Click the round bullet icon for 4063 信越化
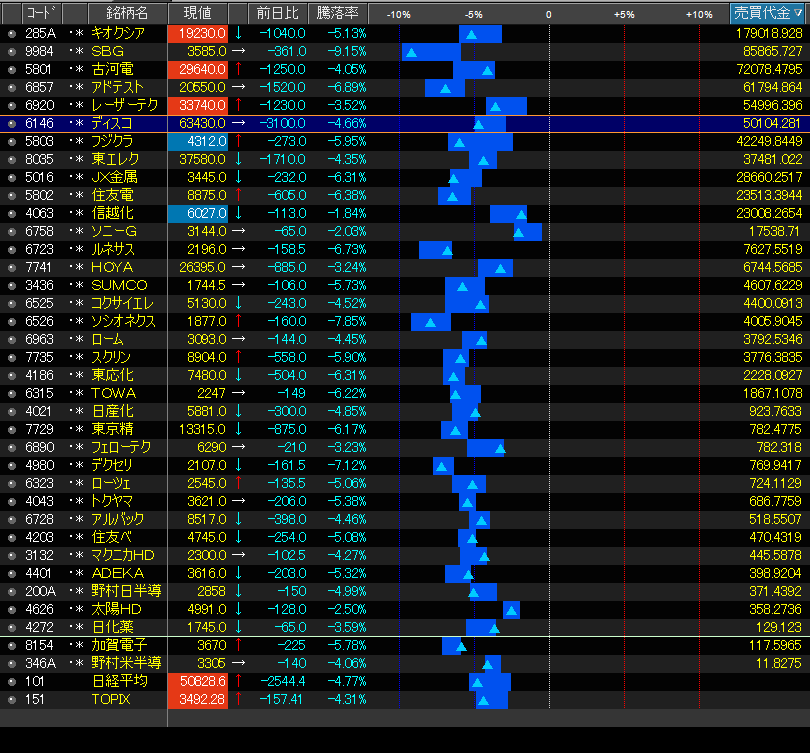Screen dimensions: 810x753 point(12,214)
